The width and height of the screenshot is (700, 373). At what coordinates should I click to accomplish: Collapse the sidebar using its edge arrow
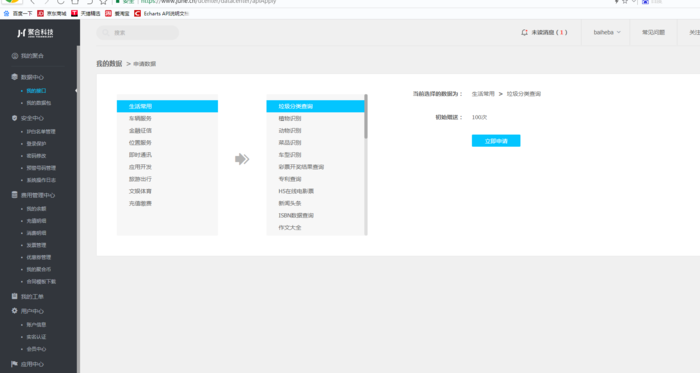[x=76, y=91]
